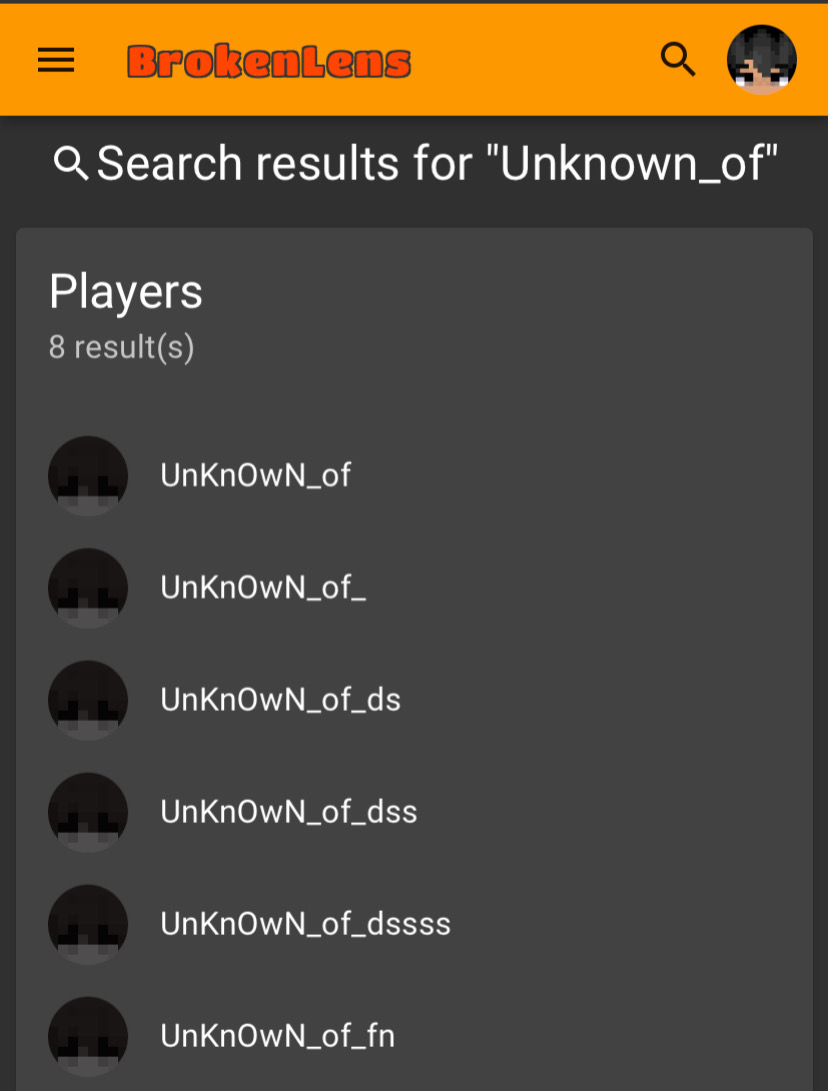Open the user profile avatar
The image size is (828, 1091).
coord(762,60)
